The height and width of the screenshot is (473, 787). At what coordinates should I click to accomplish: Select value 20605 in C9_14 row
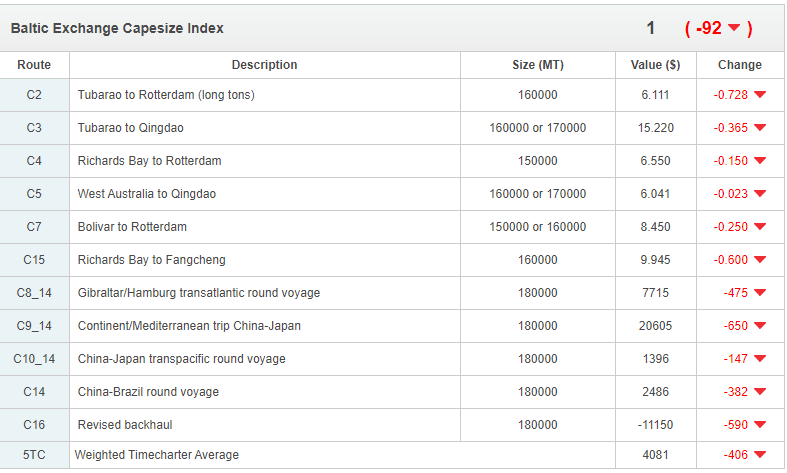coord(655,326)
